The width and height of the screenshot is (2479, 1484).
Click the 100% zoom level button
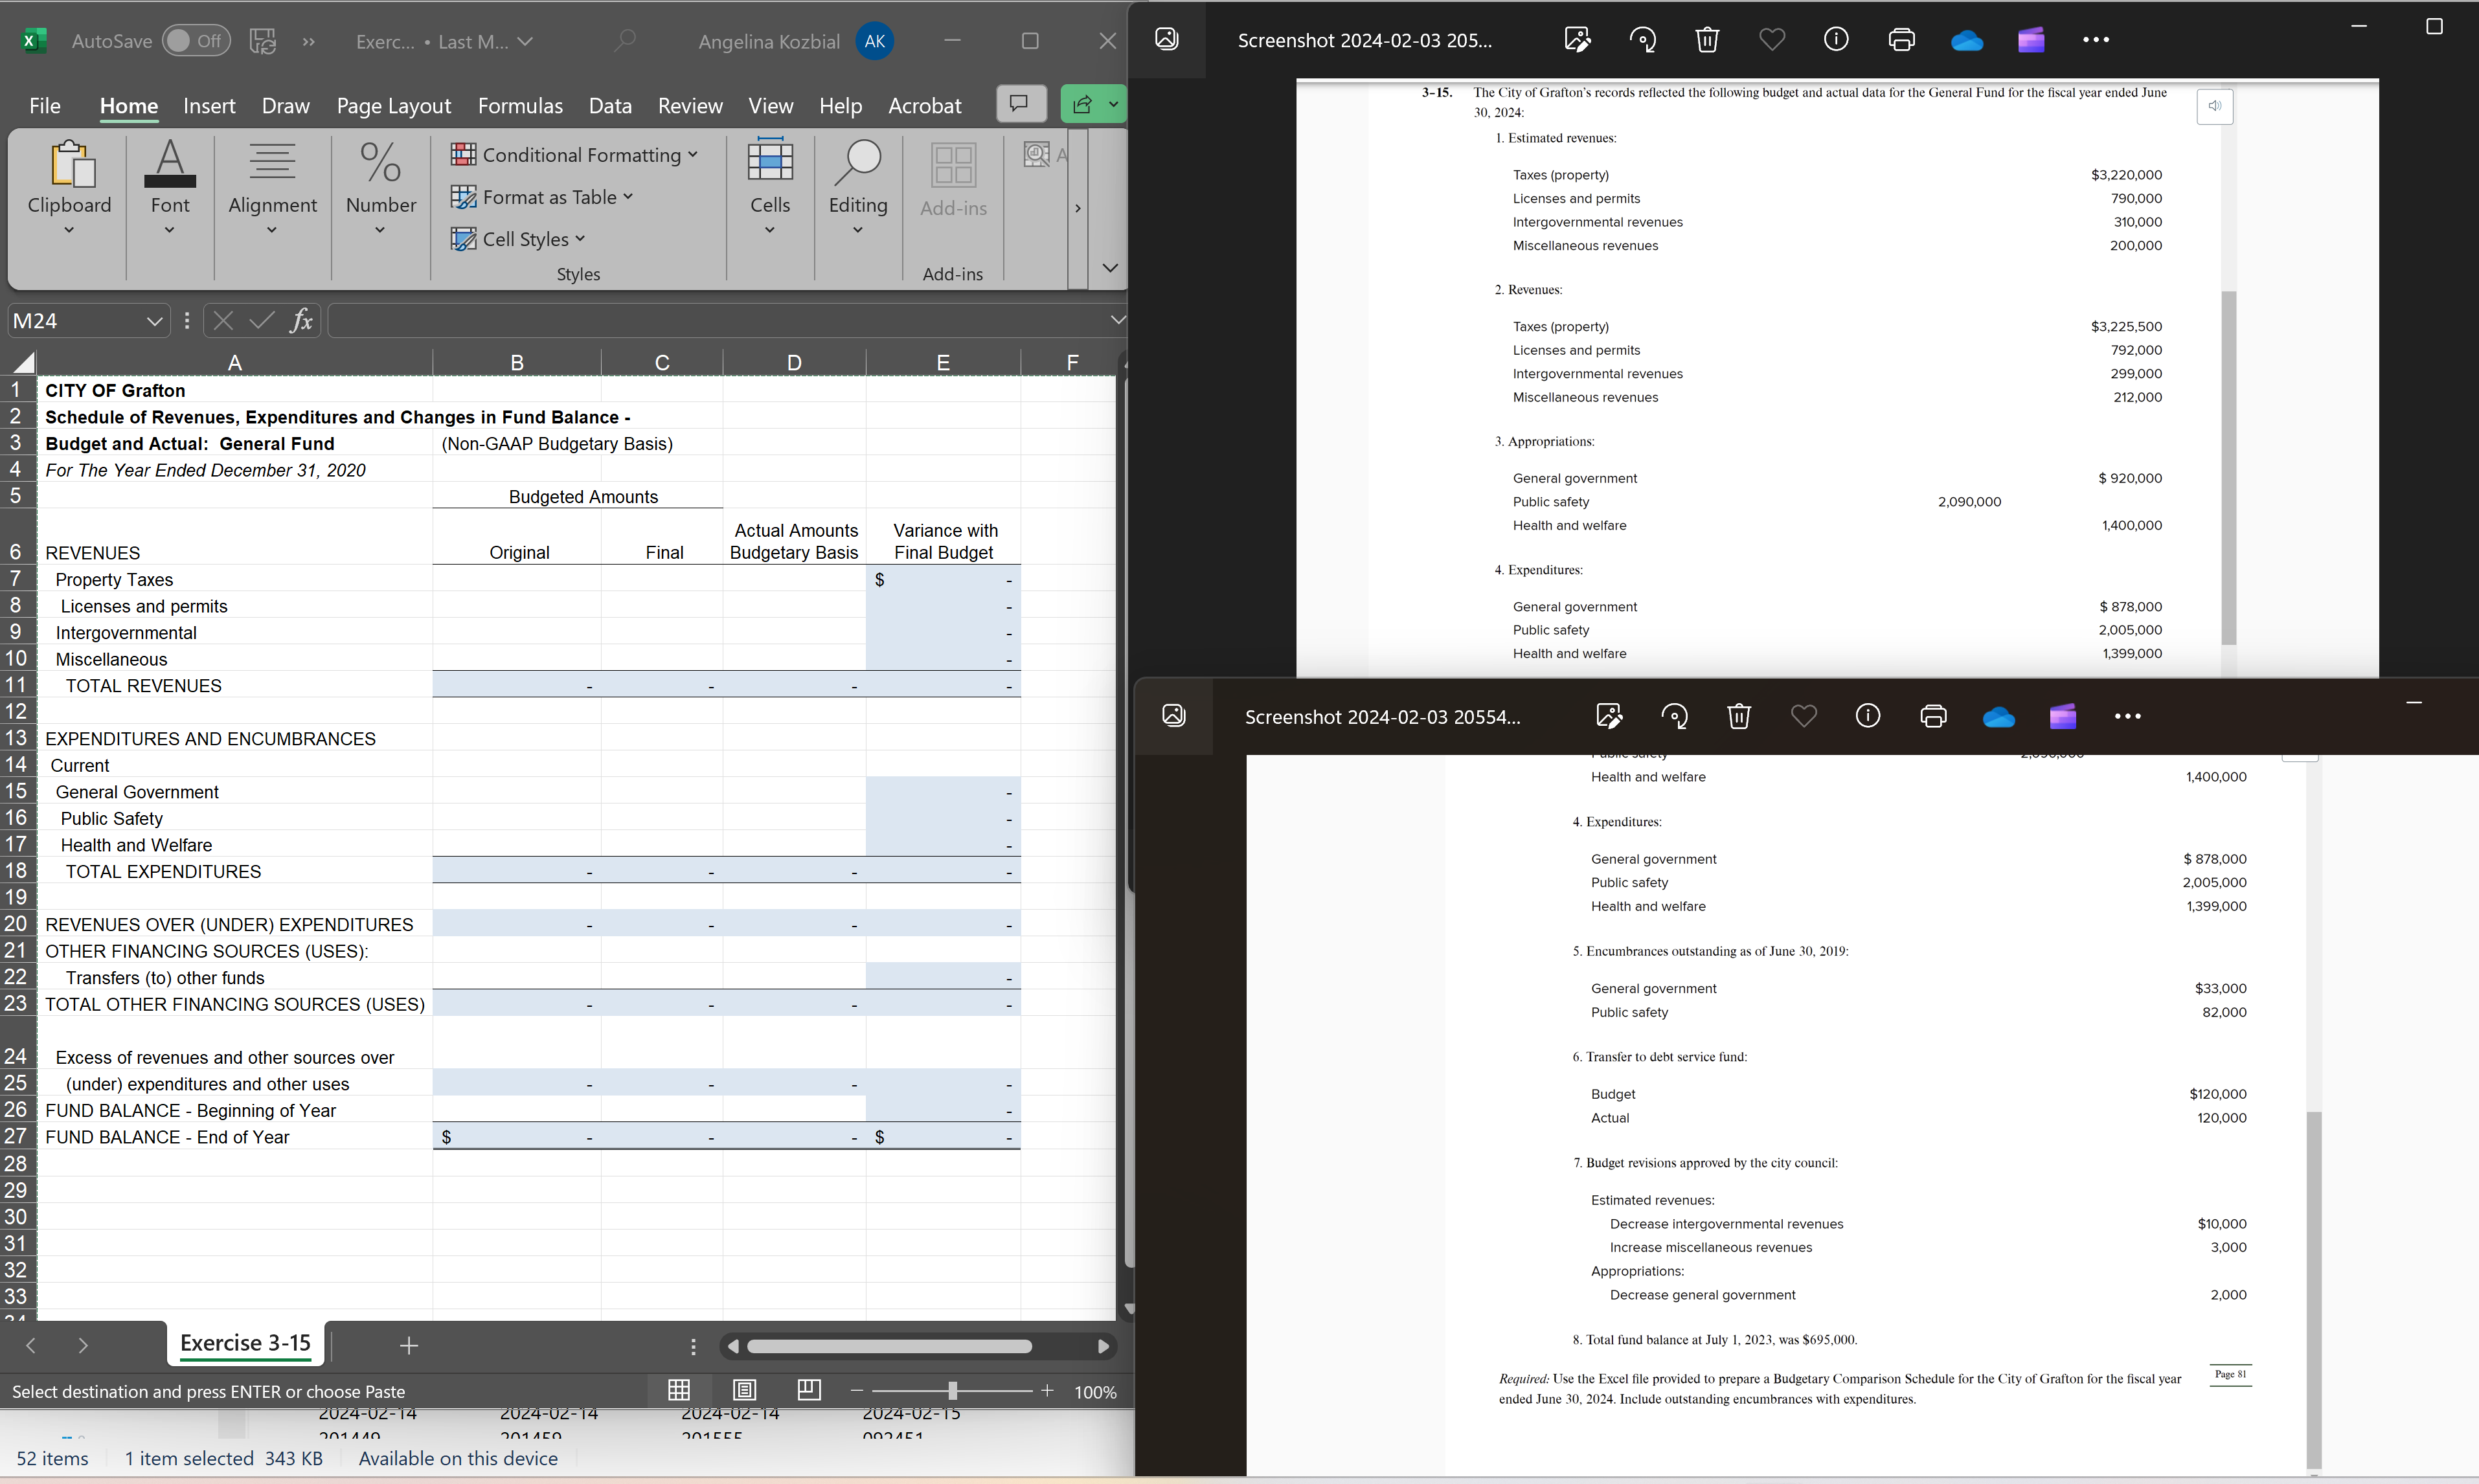1095,1392
